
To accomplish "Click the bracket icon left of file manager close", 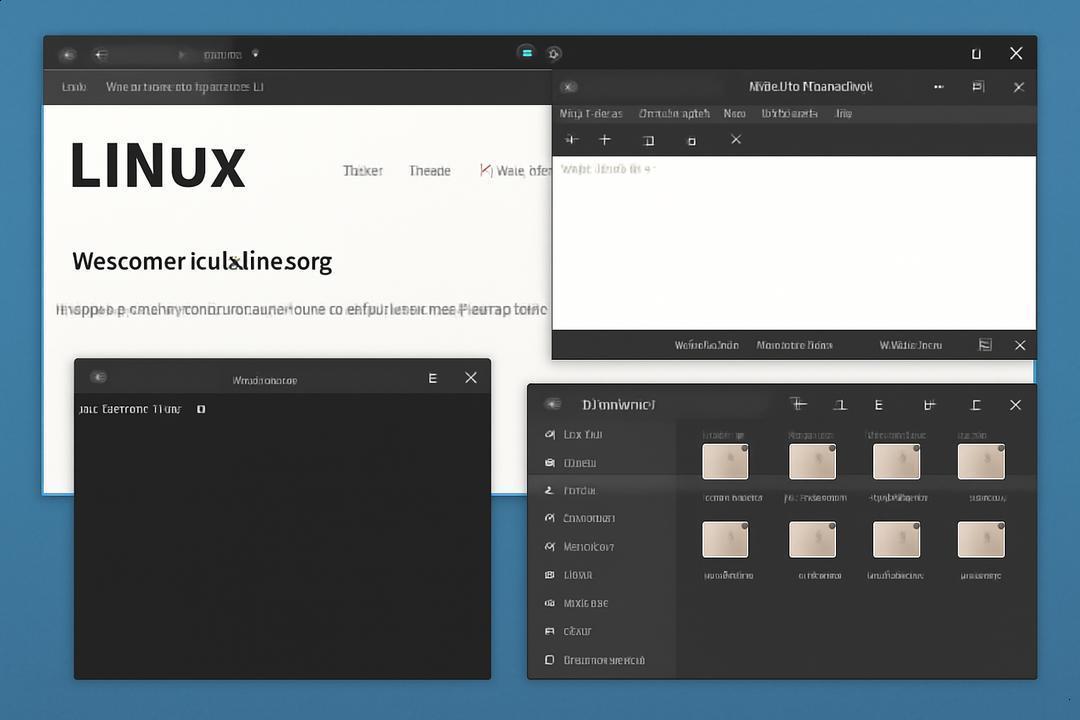I will point(975,405).
